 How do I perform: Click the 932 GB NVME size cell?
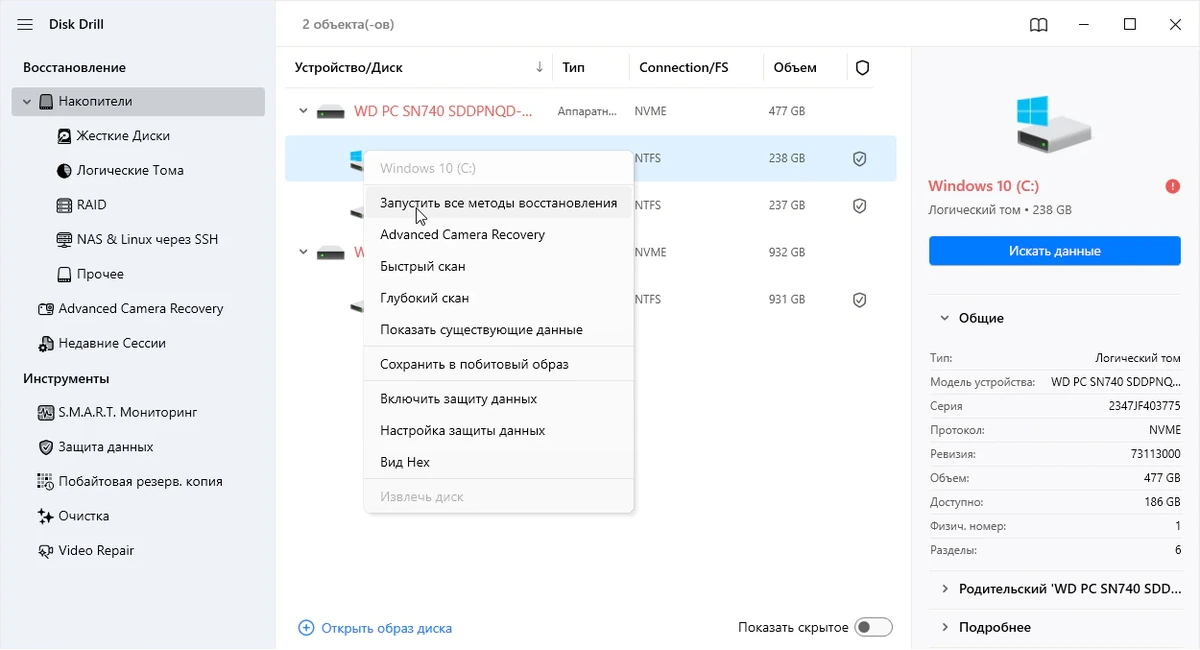(787, 252)
